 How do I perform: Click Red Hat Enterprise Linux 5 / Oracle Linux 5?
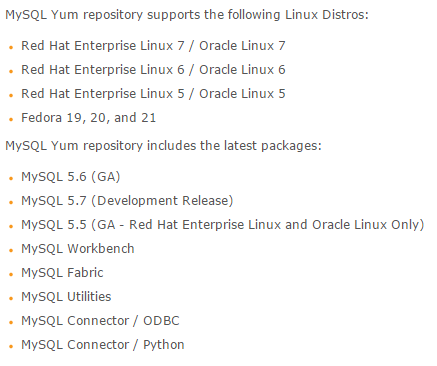click(153, 94)
